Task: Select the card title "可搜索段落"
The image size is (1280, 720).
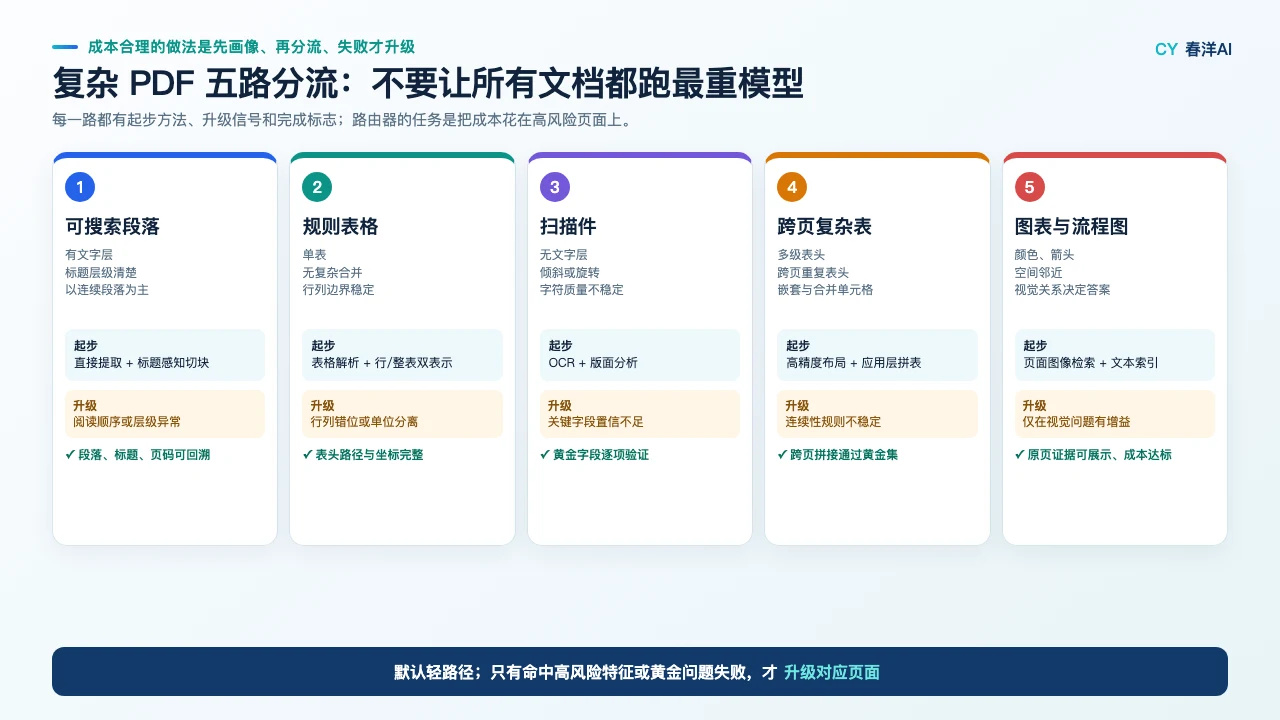Action: coord(112,227)
